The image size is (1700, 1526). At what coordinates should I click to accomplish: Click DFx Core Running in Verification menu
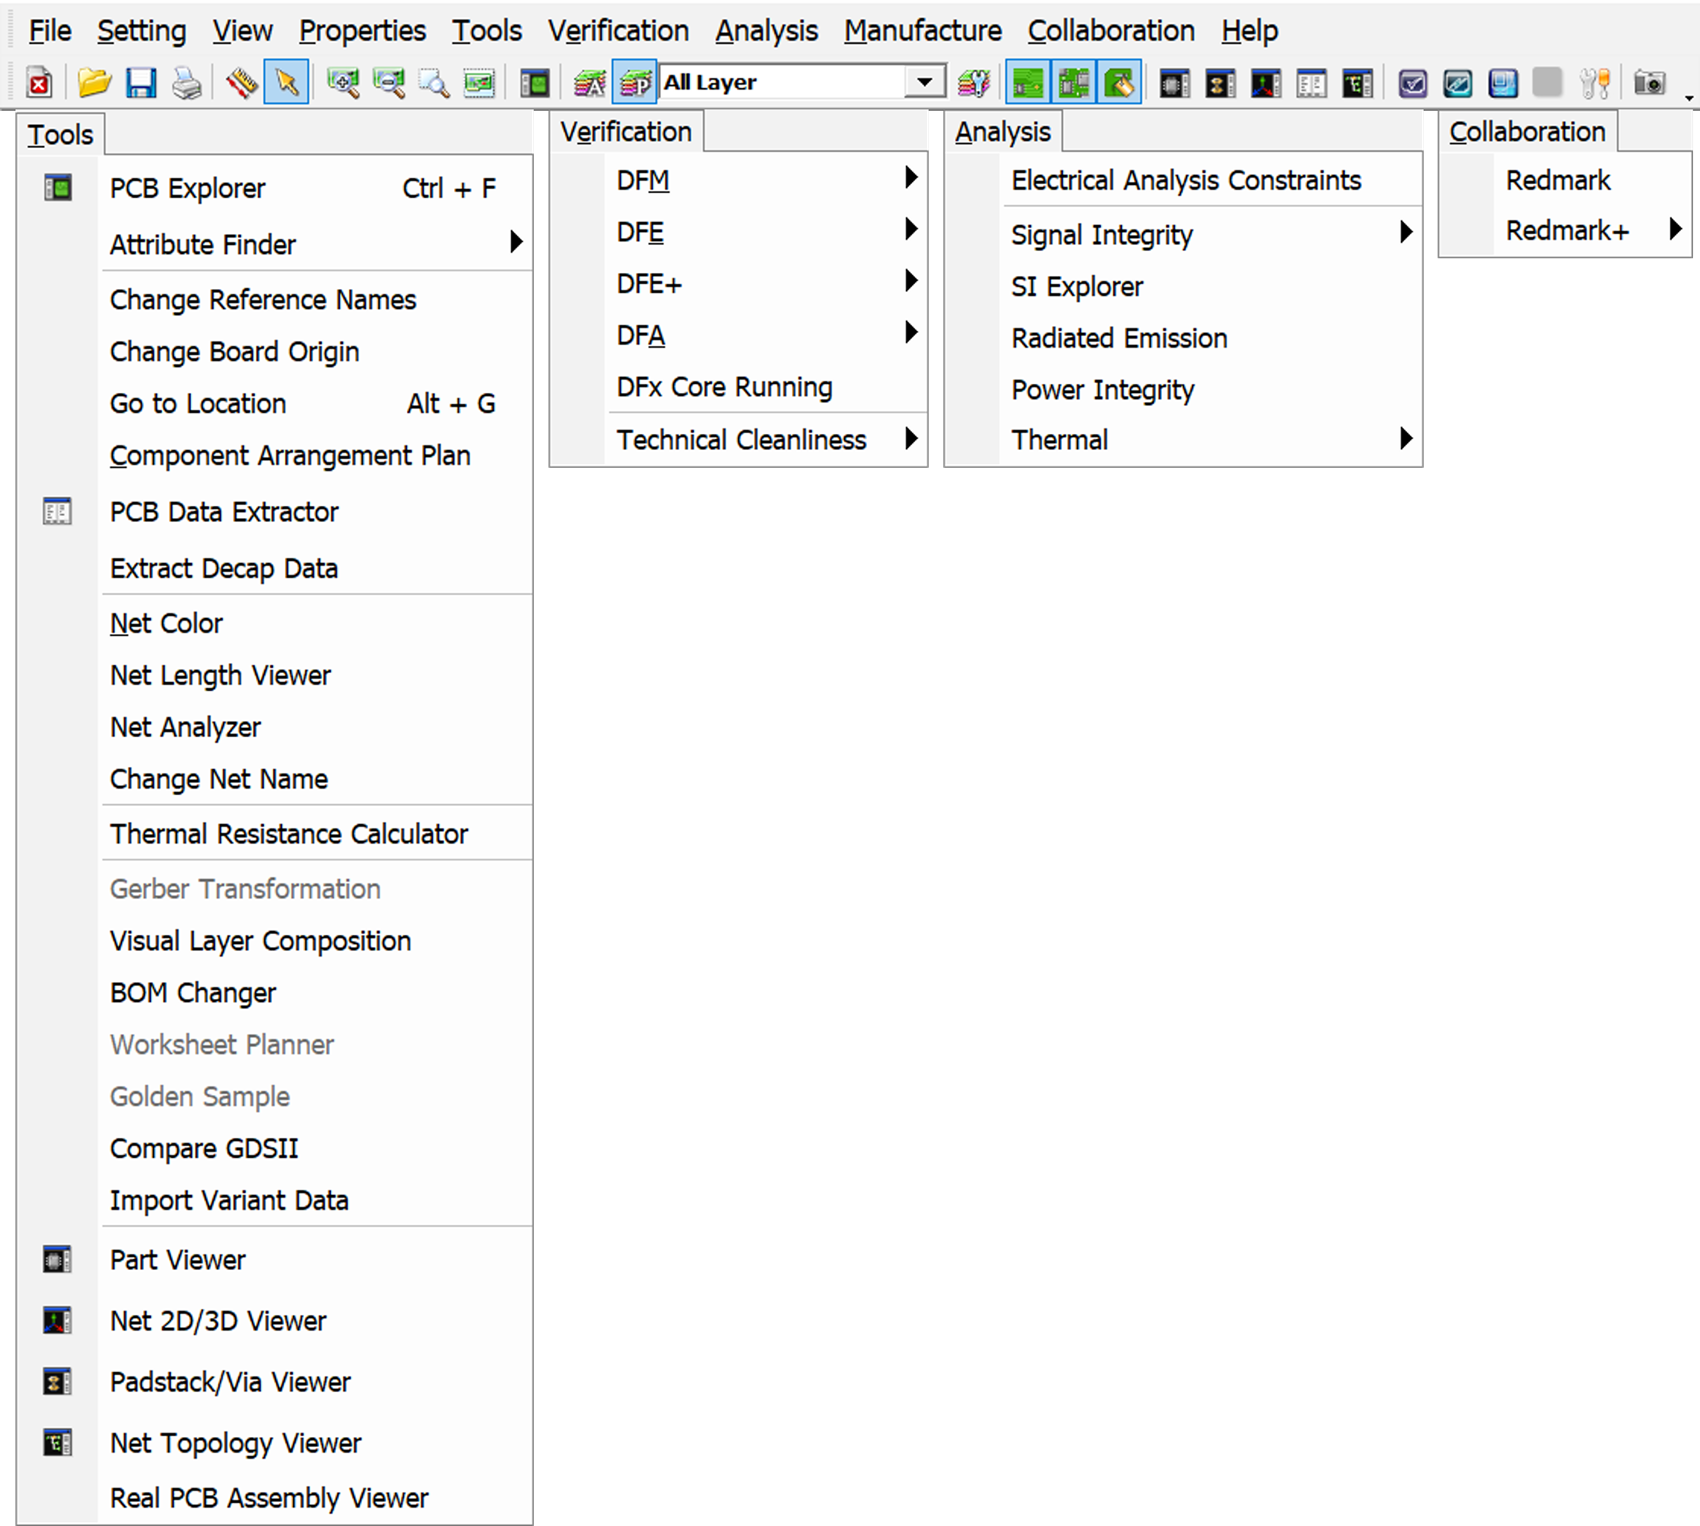(x=724, y=387)
